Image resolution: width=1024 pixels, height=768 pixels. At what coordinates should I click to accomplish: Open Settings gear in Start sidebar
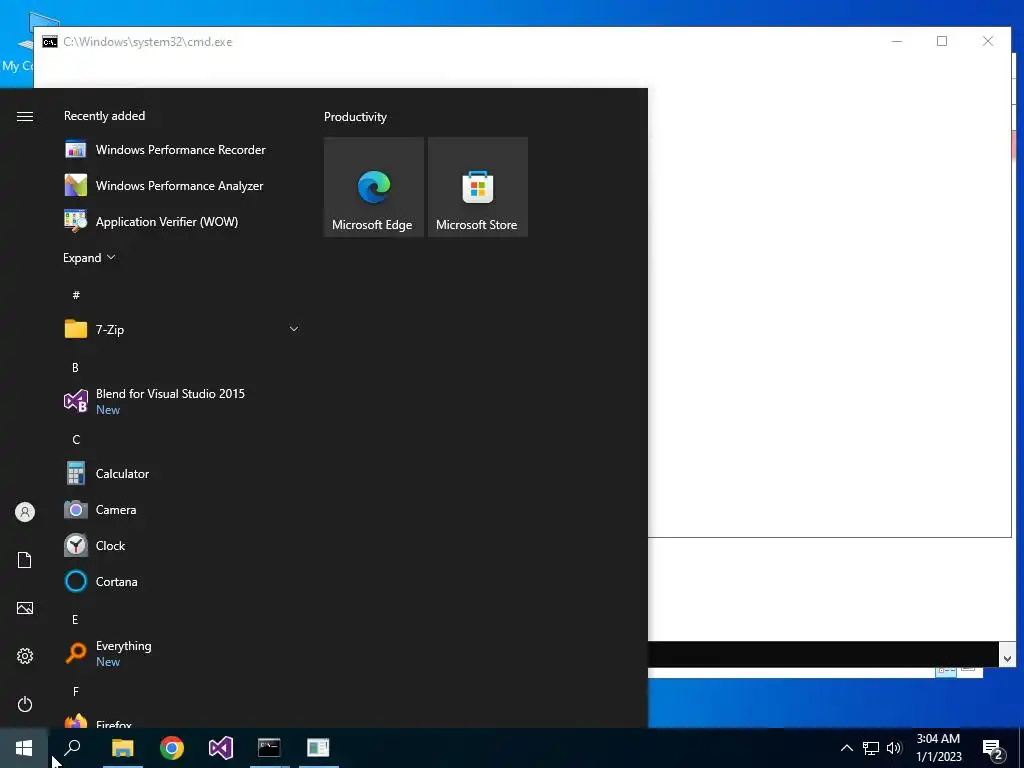(x=25, y=656)
